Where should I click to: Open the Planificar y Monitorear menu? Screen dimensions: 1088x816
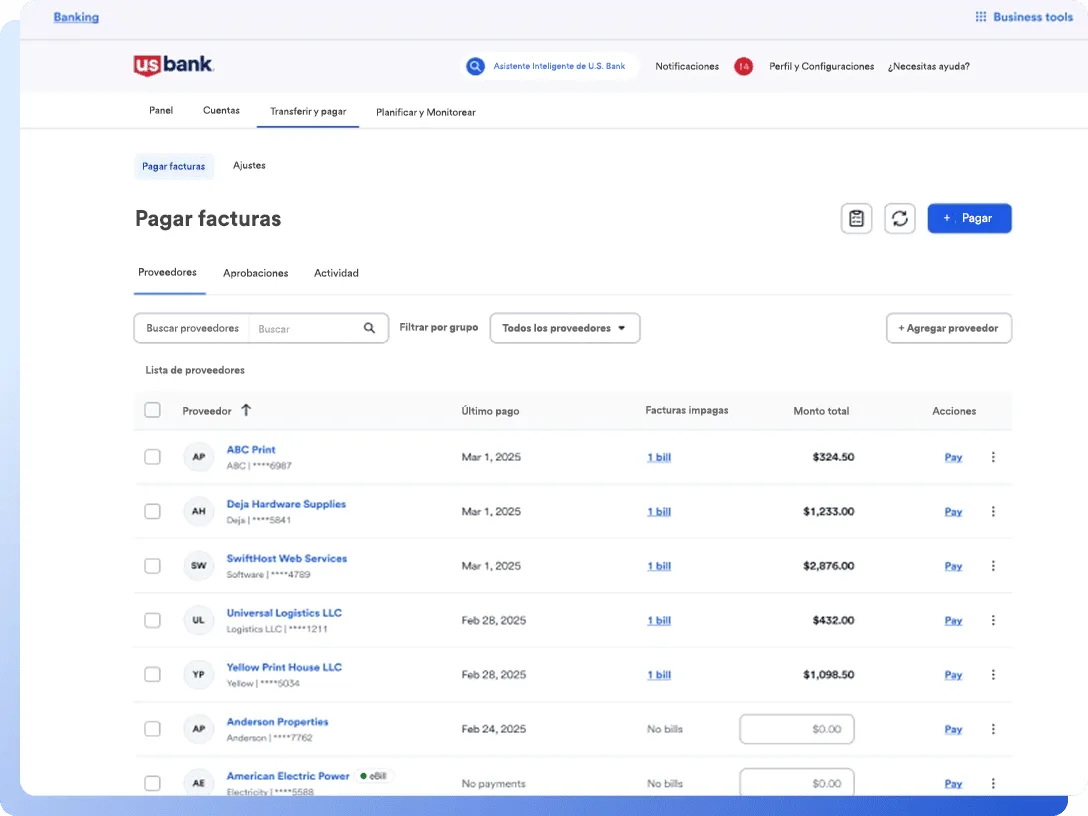point(425,112)
